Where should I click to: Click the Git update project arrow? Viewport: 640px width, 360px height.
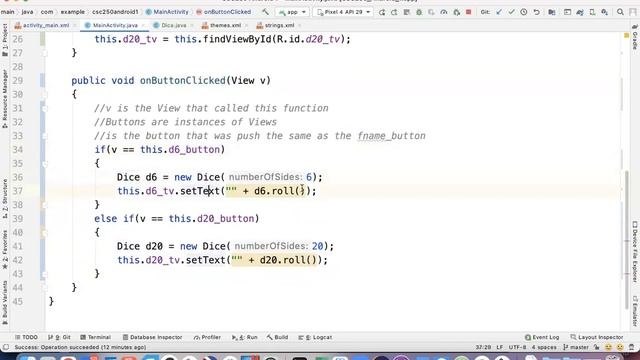click(x=499, y=12)
